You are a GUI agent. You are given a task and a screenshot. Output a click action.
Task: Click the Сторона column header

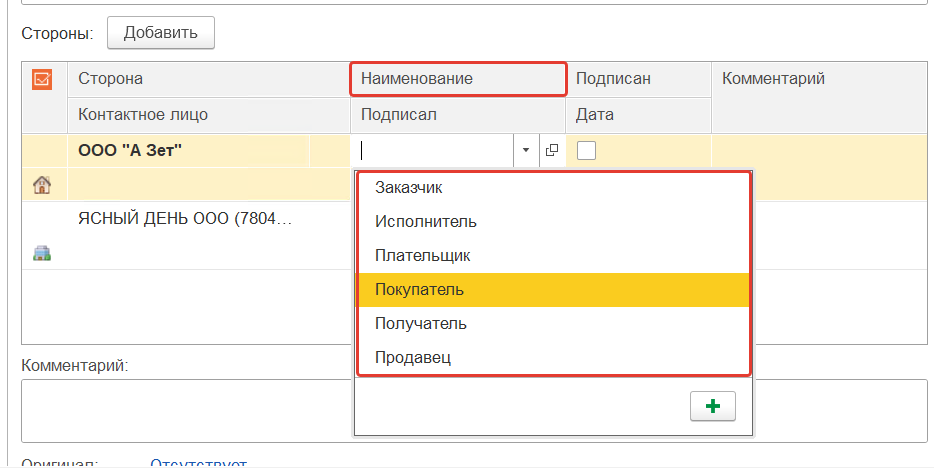coord(110,79)
